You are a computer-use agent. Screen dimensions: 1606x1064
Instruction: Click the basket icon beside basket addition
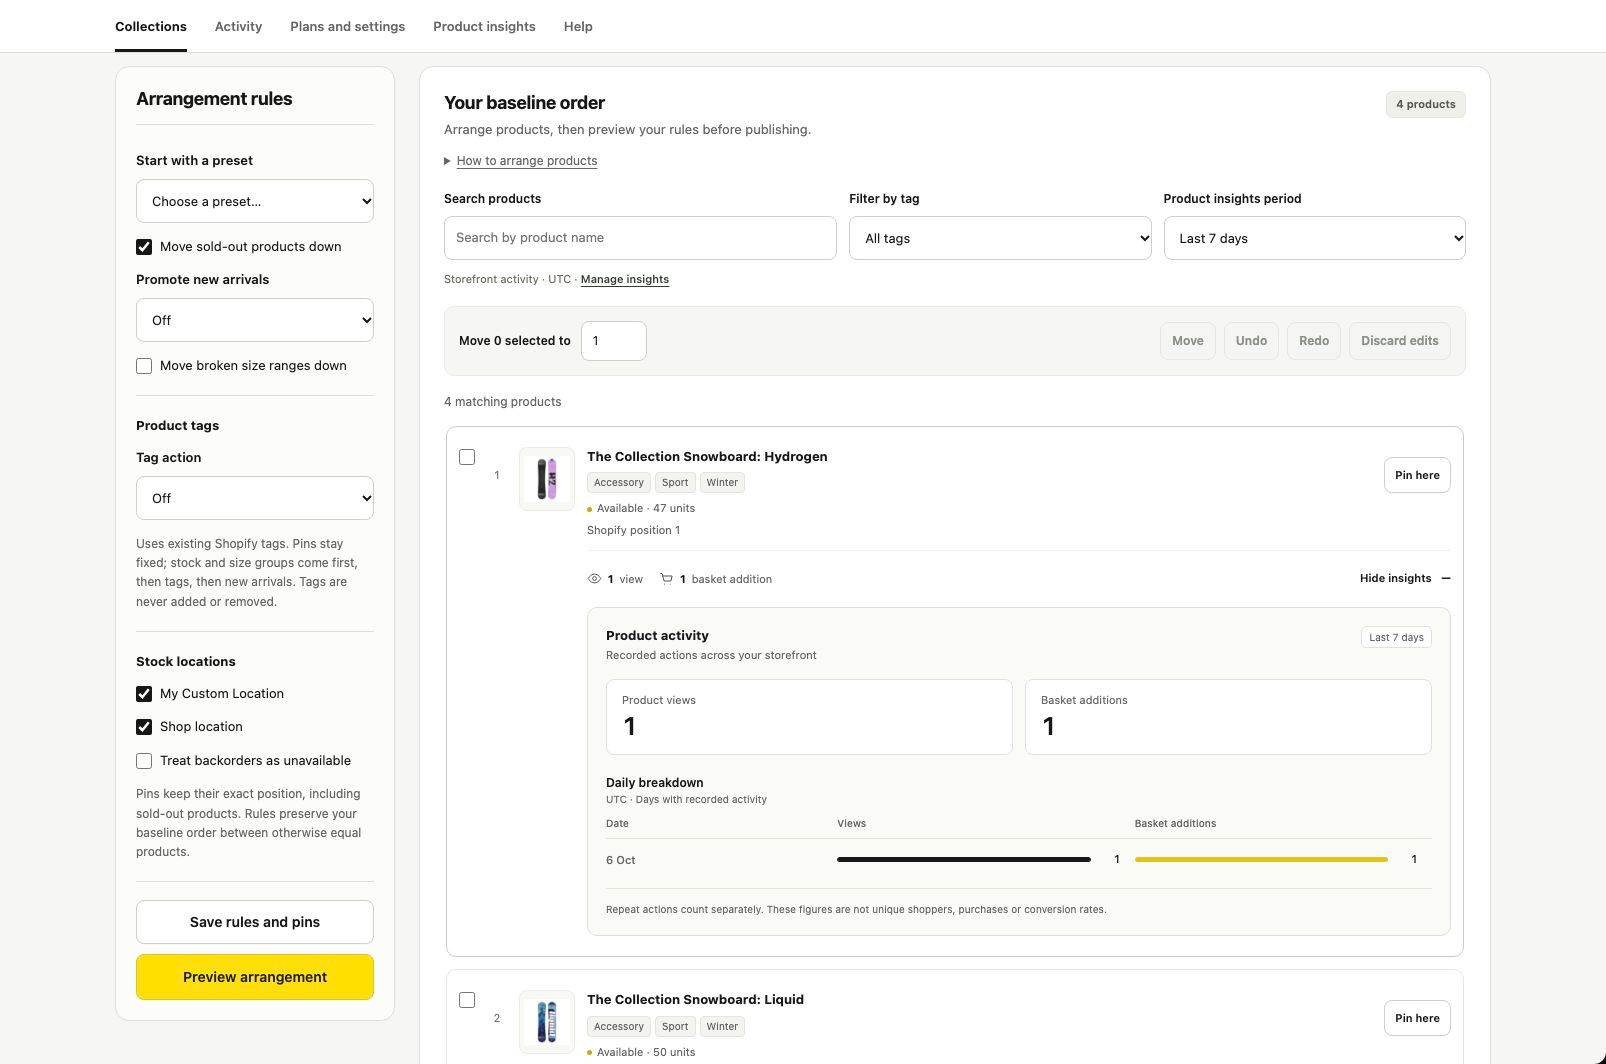click(x=666, y=579)
